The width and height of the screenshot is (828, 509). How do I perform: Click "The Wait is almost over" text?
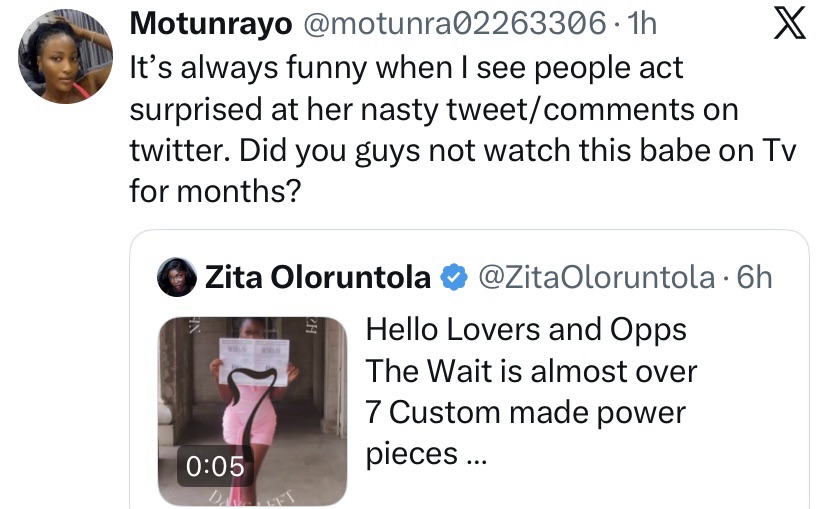[531, 371]
